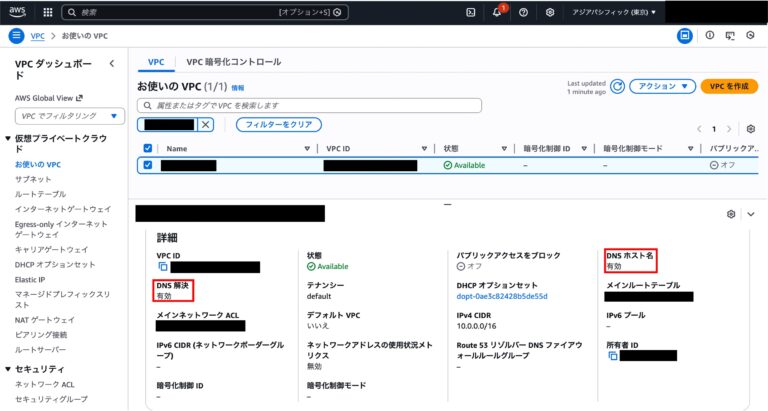
Task: Open the notifications bell
Action: pos(497,12)
